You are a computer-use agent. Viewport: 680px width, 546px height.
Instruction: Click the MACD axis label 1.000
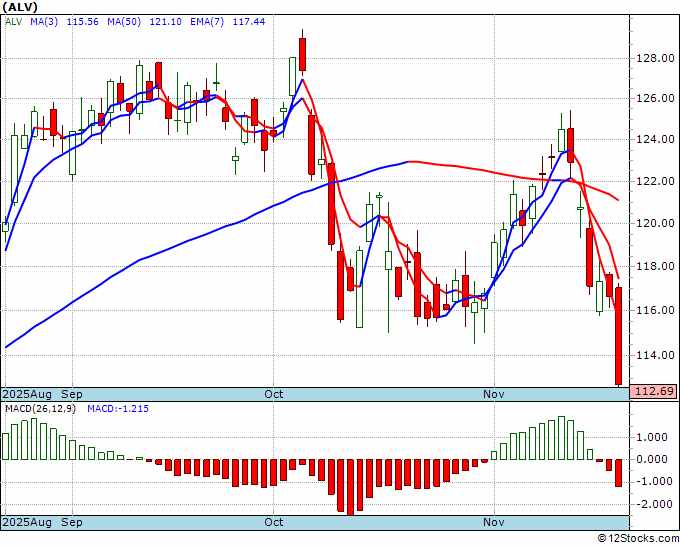tap(652, 437)
